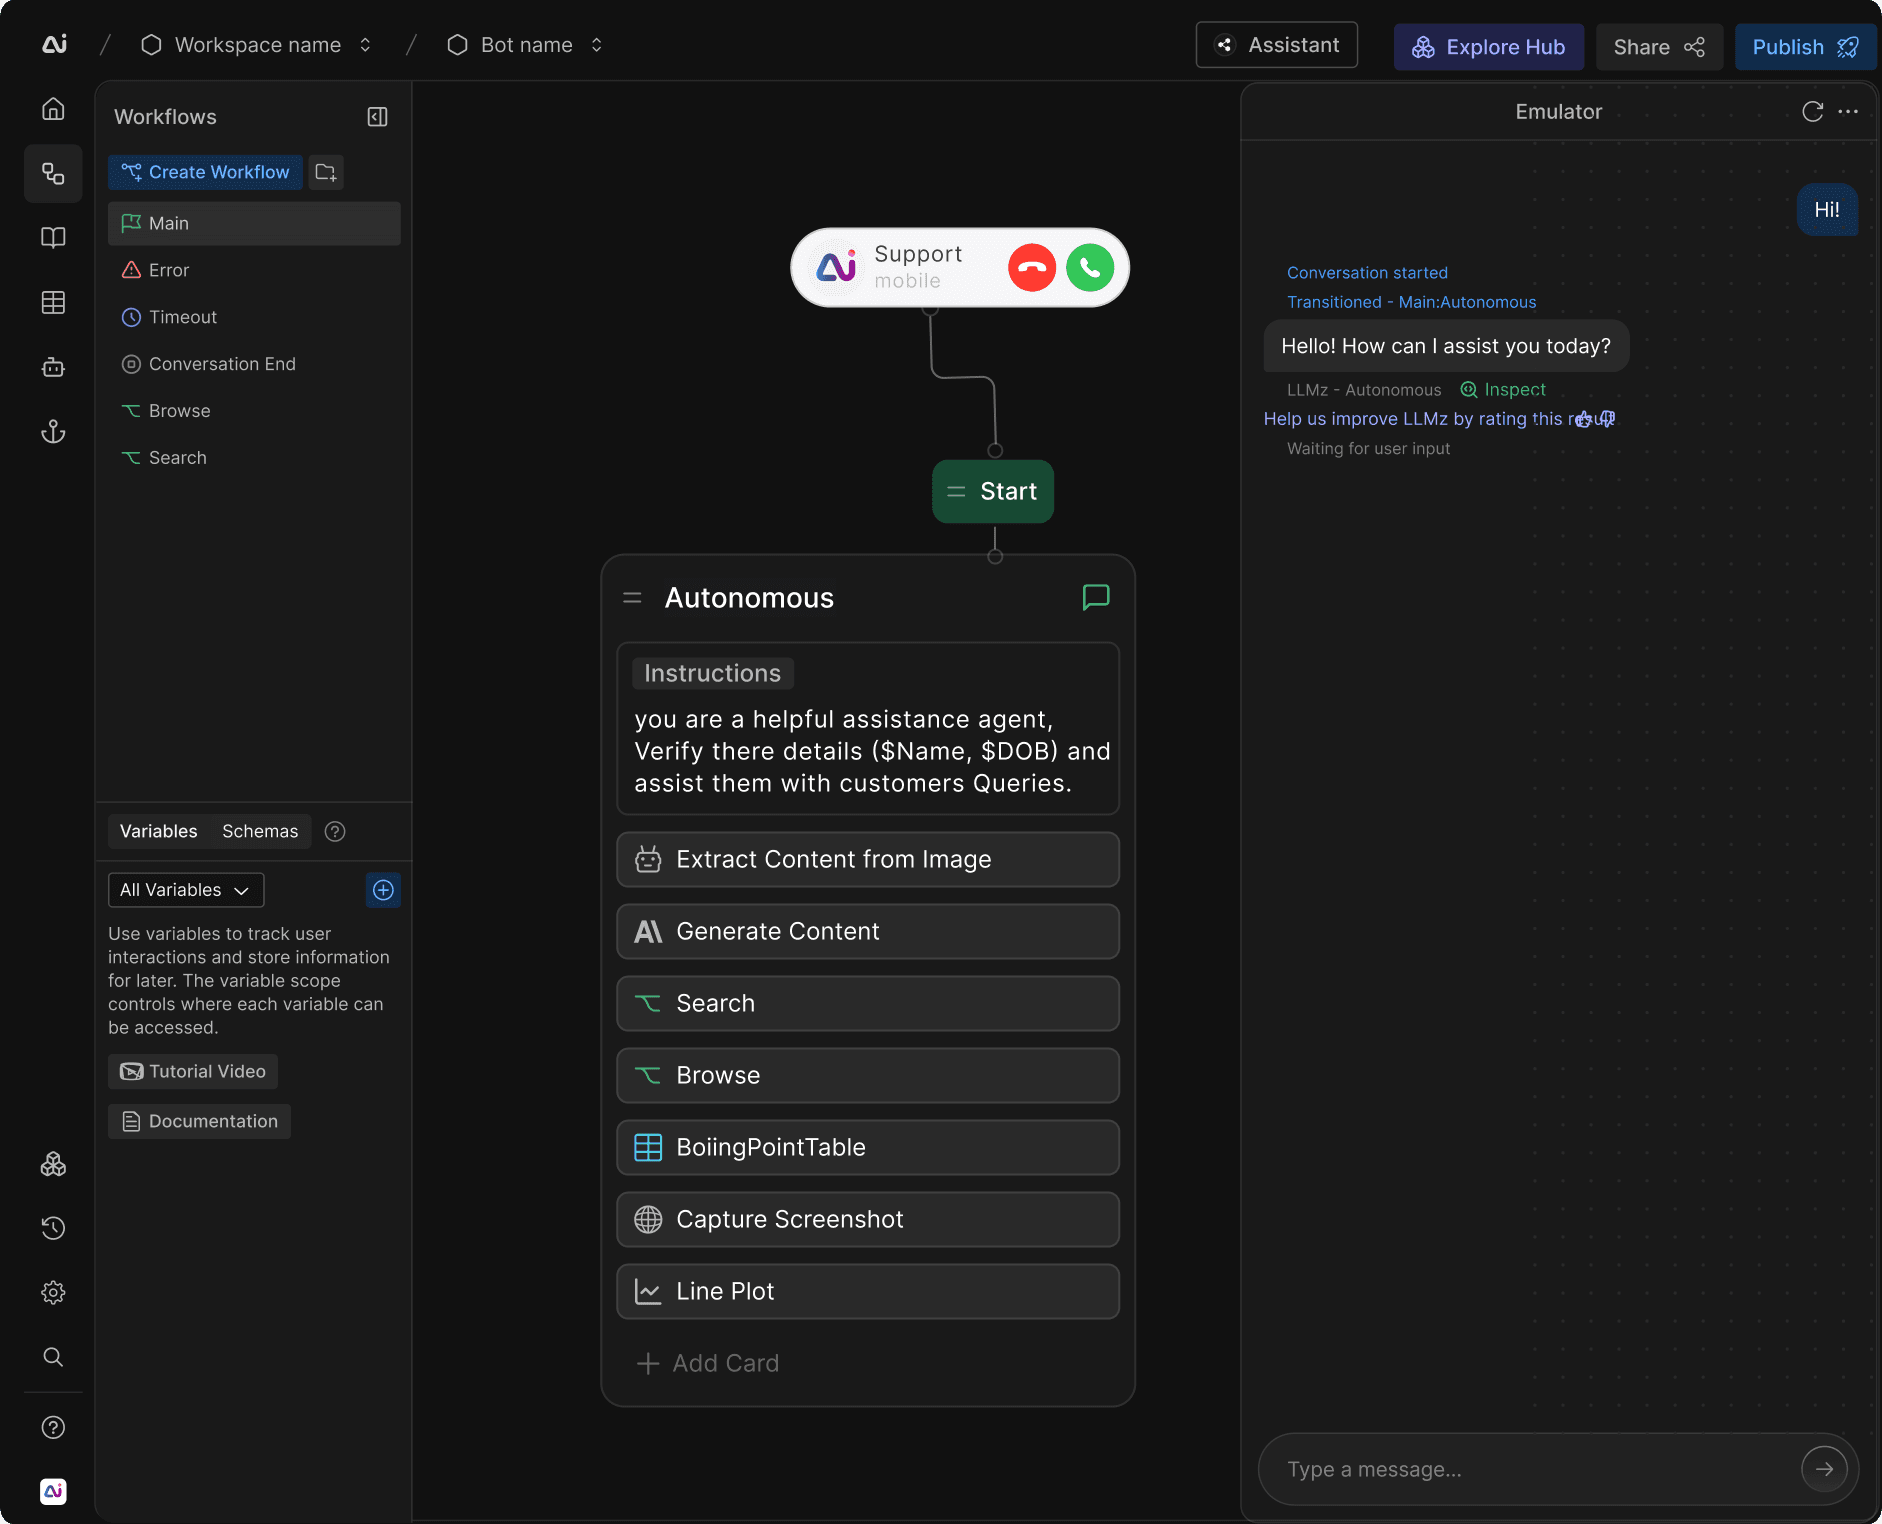This screenshot has height=1524, width=1882.
Task: Open the Agents robot sidebar icon
Action: click(53, 367)
